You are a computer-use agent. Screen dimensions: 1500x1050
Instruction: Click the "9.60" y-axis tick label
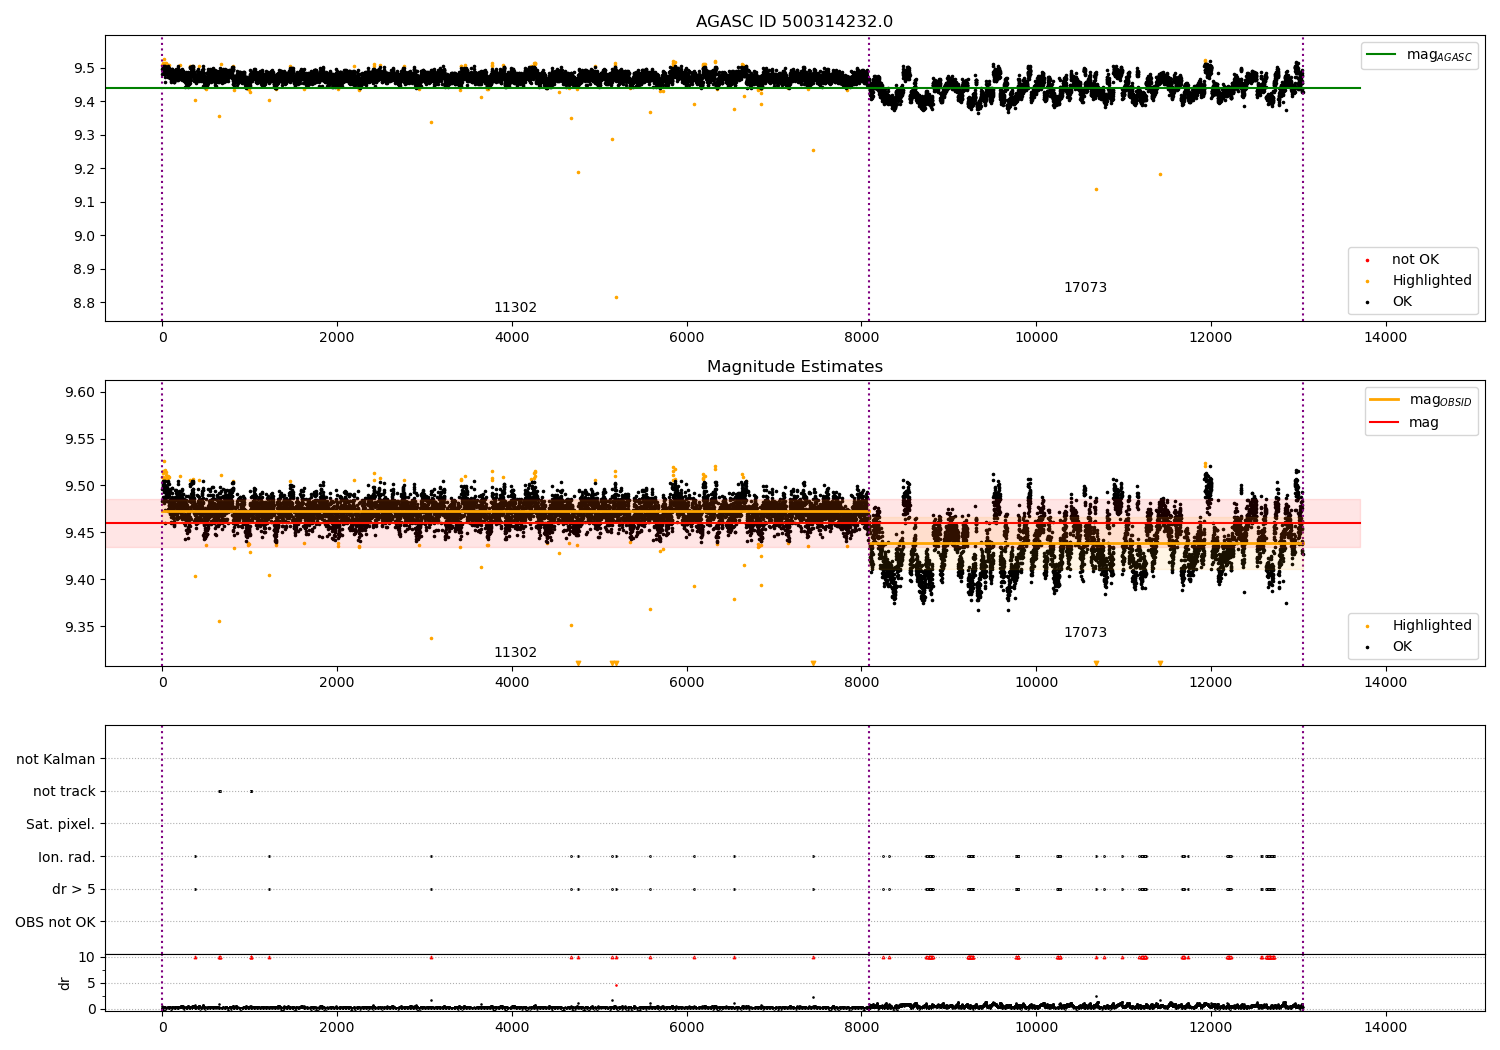click(80, 392)
